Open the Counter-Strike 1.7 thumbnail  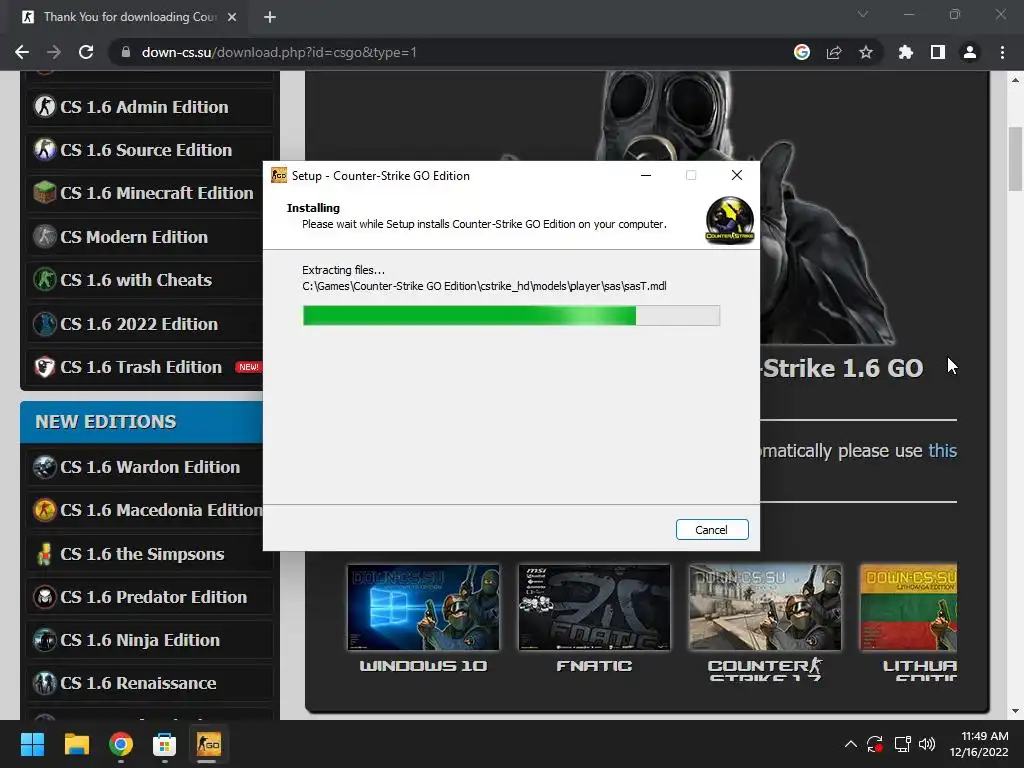pos(765,607)
